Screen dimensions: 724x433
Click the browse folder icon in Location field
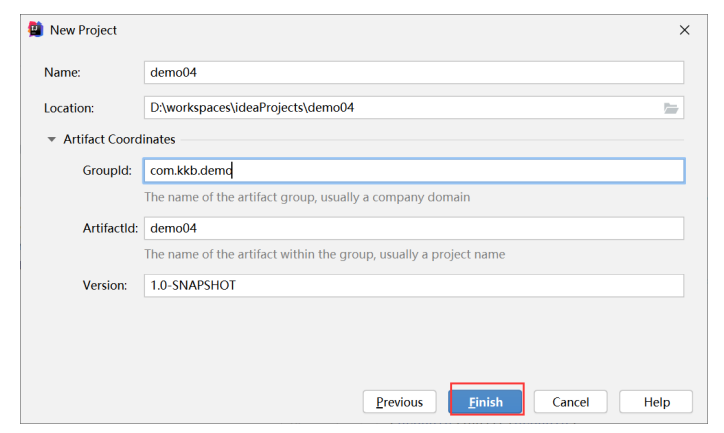(670, 108)
